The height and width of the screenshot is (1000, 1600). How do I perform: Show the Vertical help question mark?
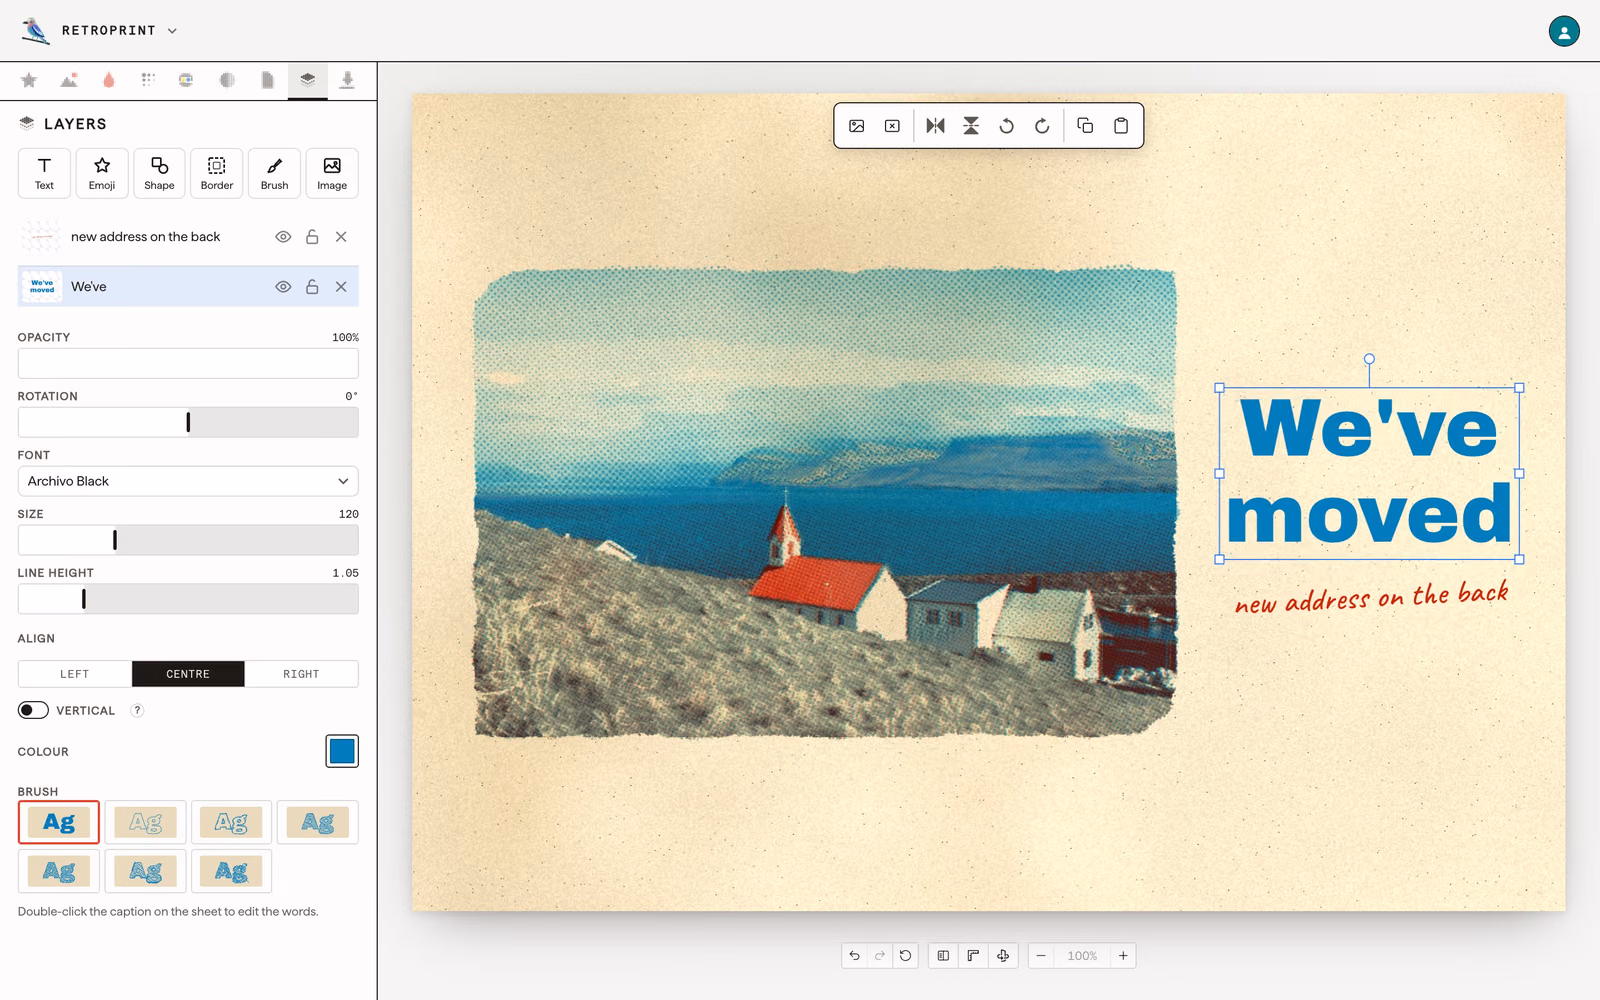click(x=137, y=710)
